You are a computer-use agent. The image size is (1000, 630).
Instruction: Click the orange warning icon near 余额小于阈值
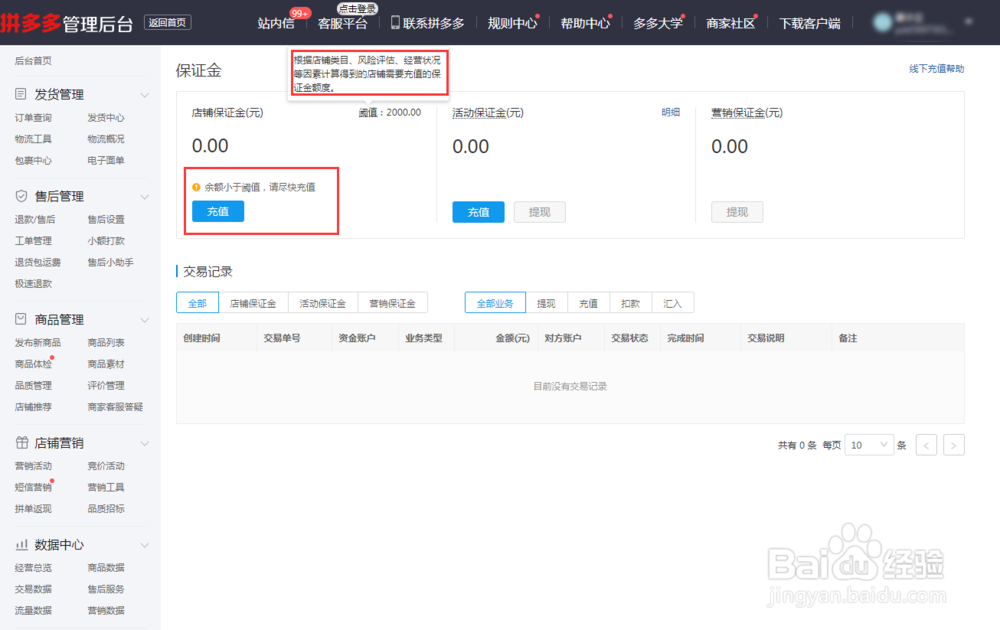click(x=196, y=187)
